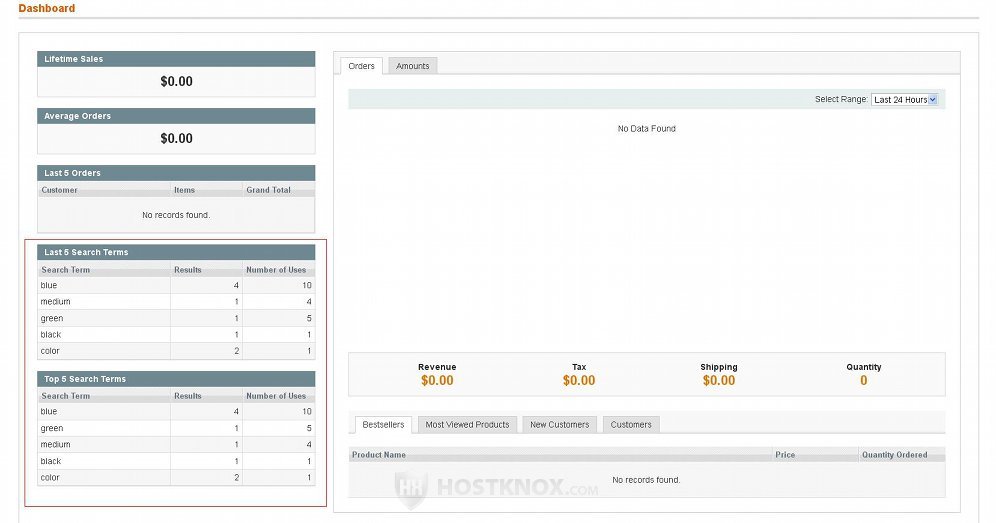This screenshot has height=523, width=996.
Task: Click the Customer column in Last 5 Orders
Action: tap(60, 190)
